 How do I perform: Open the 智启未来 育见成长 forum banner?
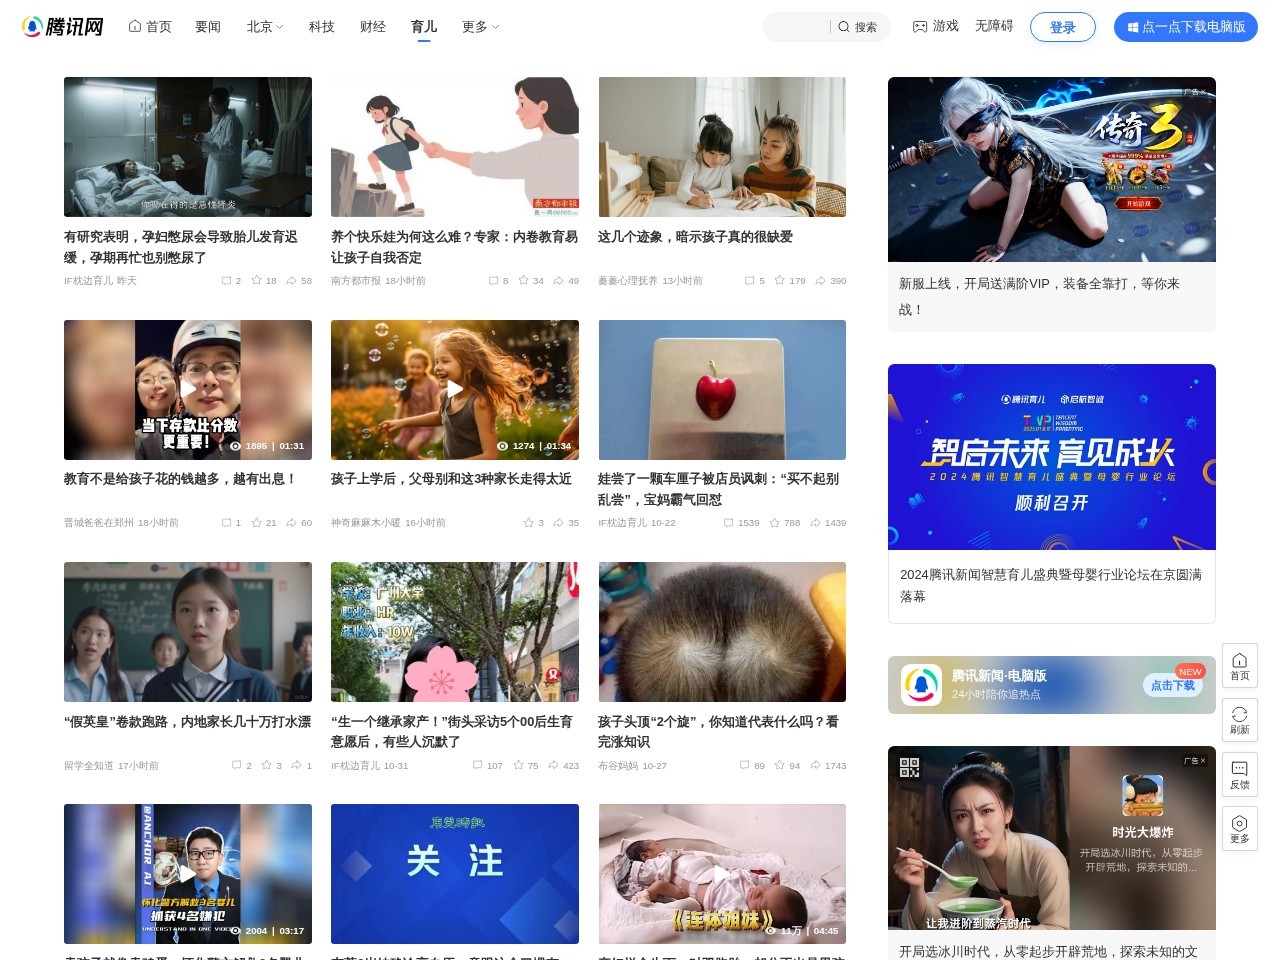tap(1052, 457)
